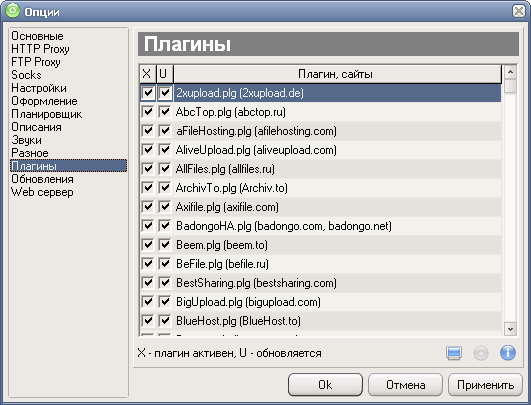Click the plugin list scrollbar thumb

click(x=510, y=86)
